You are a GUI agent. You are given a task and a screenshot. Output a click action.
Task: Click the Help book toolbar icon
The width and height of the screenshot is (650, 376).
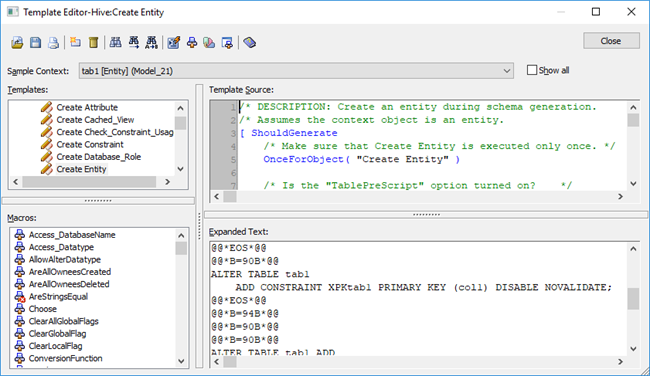click(250, 42)
